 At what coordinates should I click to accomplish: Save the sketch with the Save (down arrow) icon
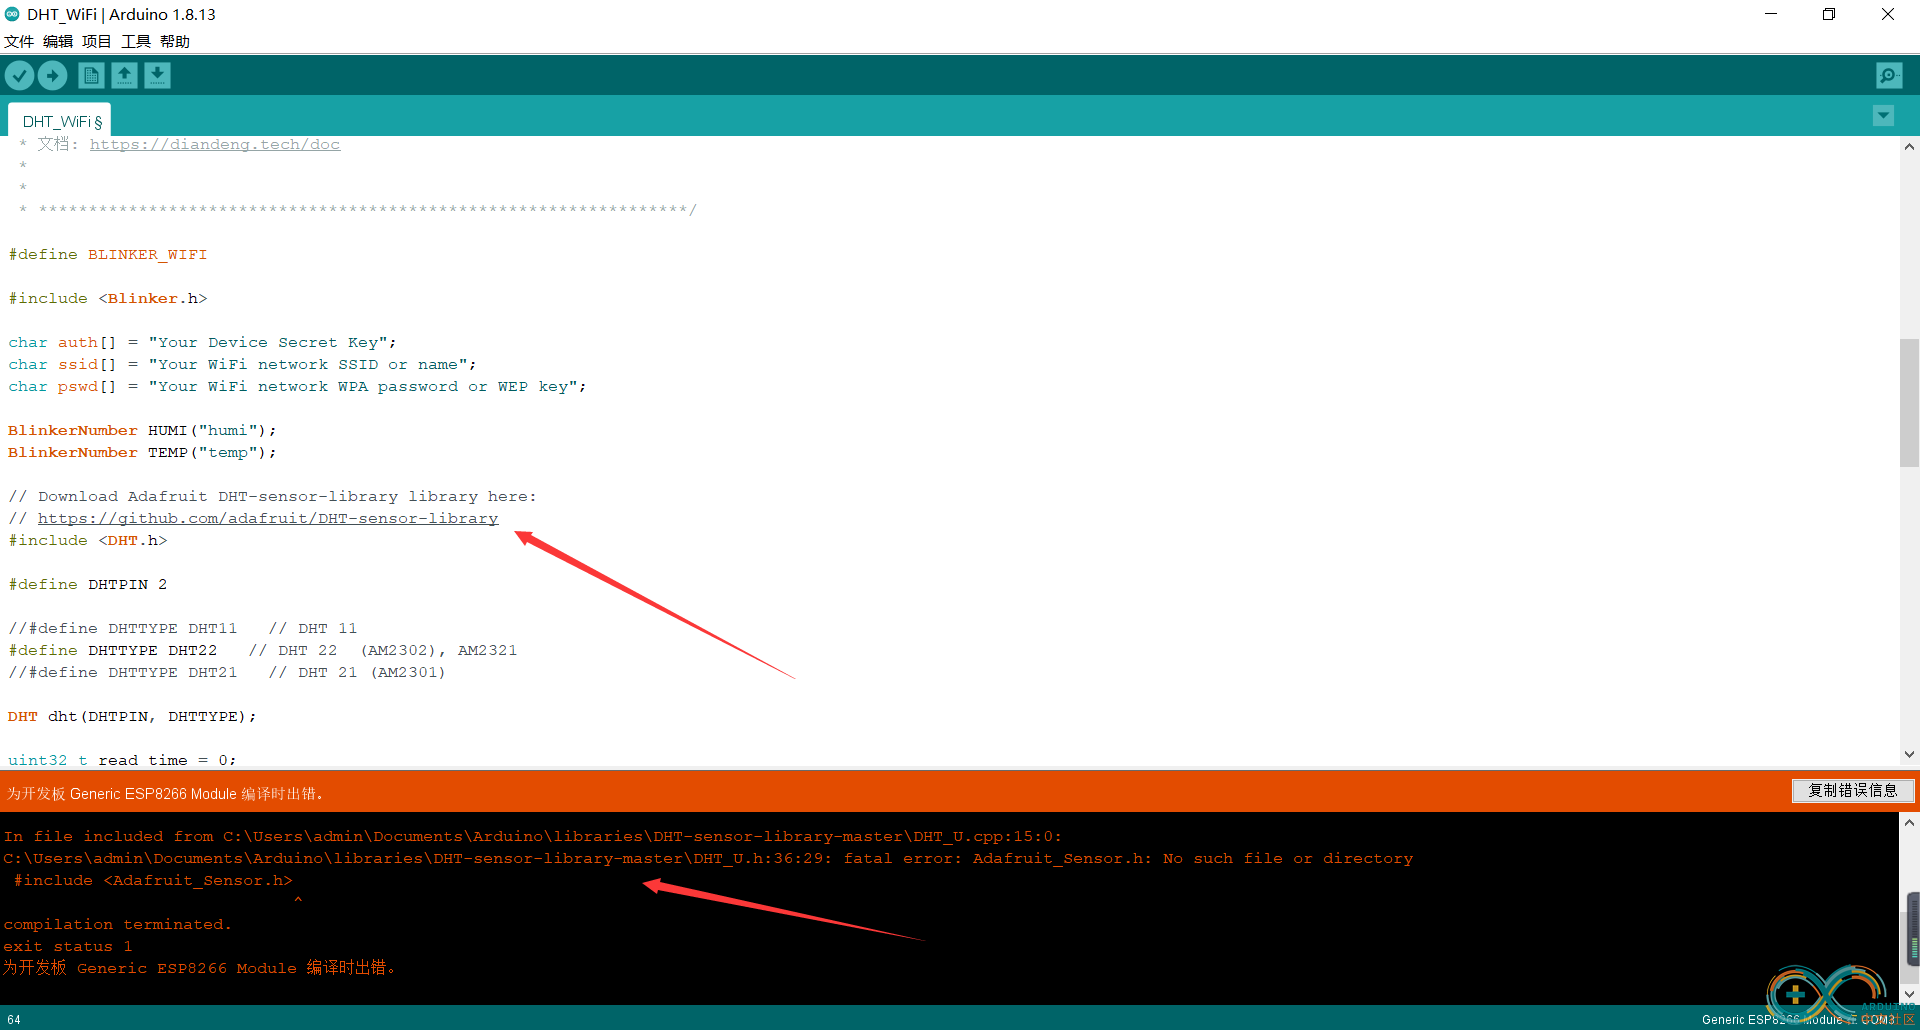click(x=157, y=75)
